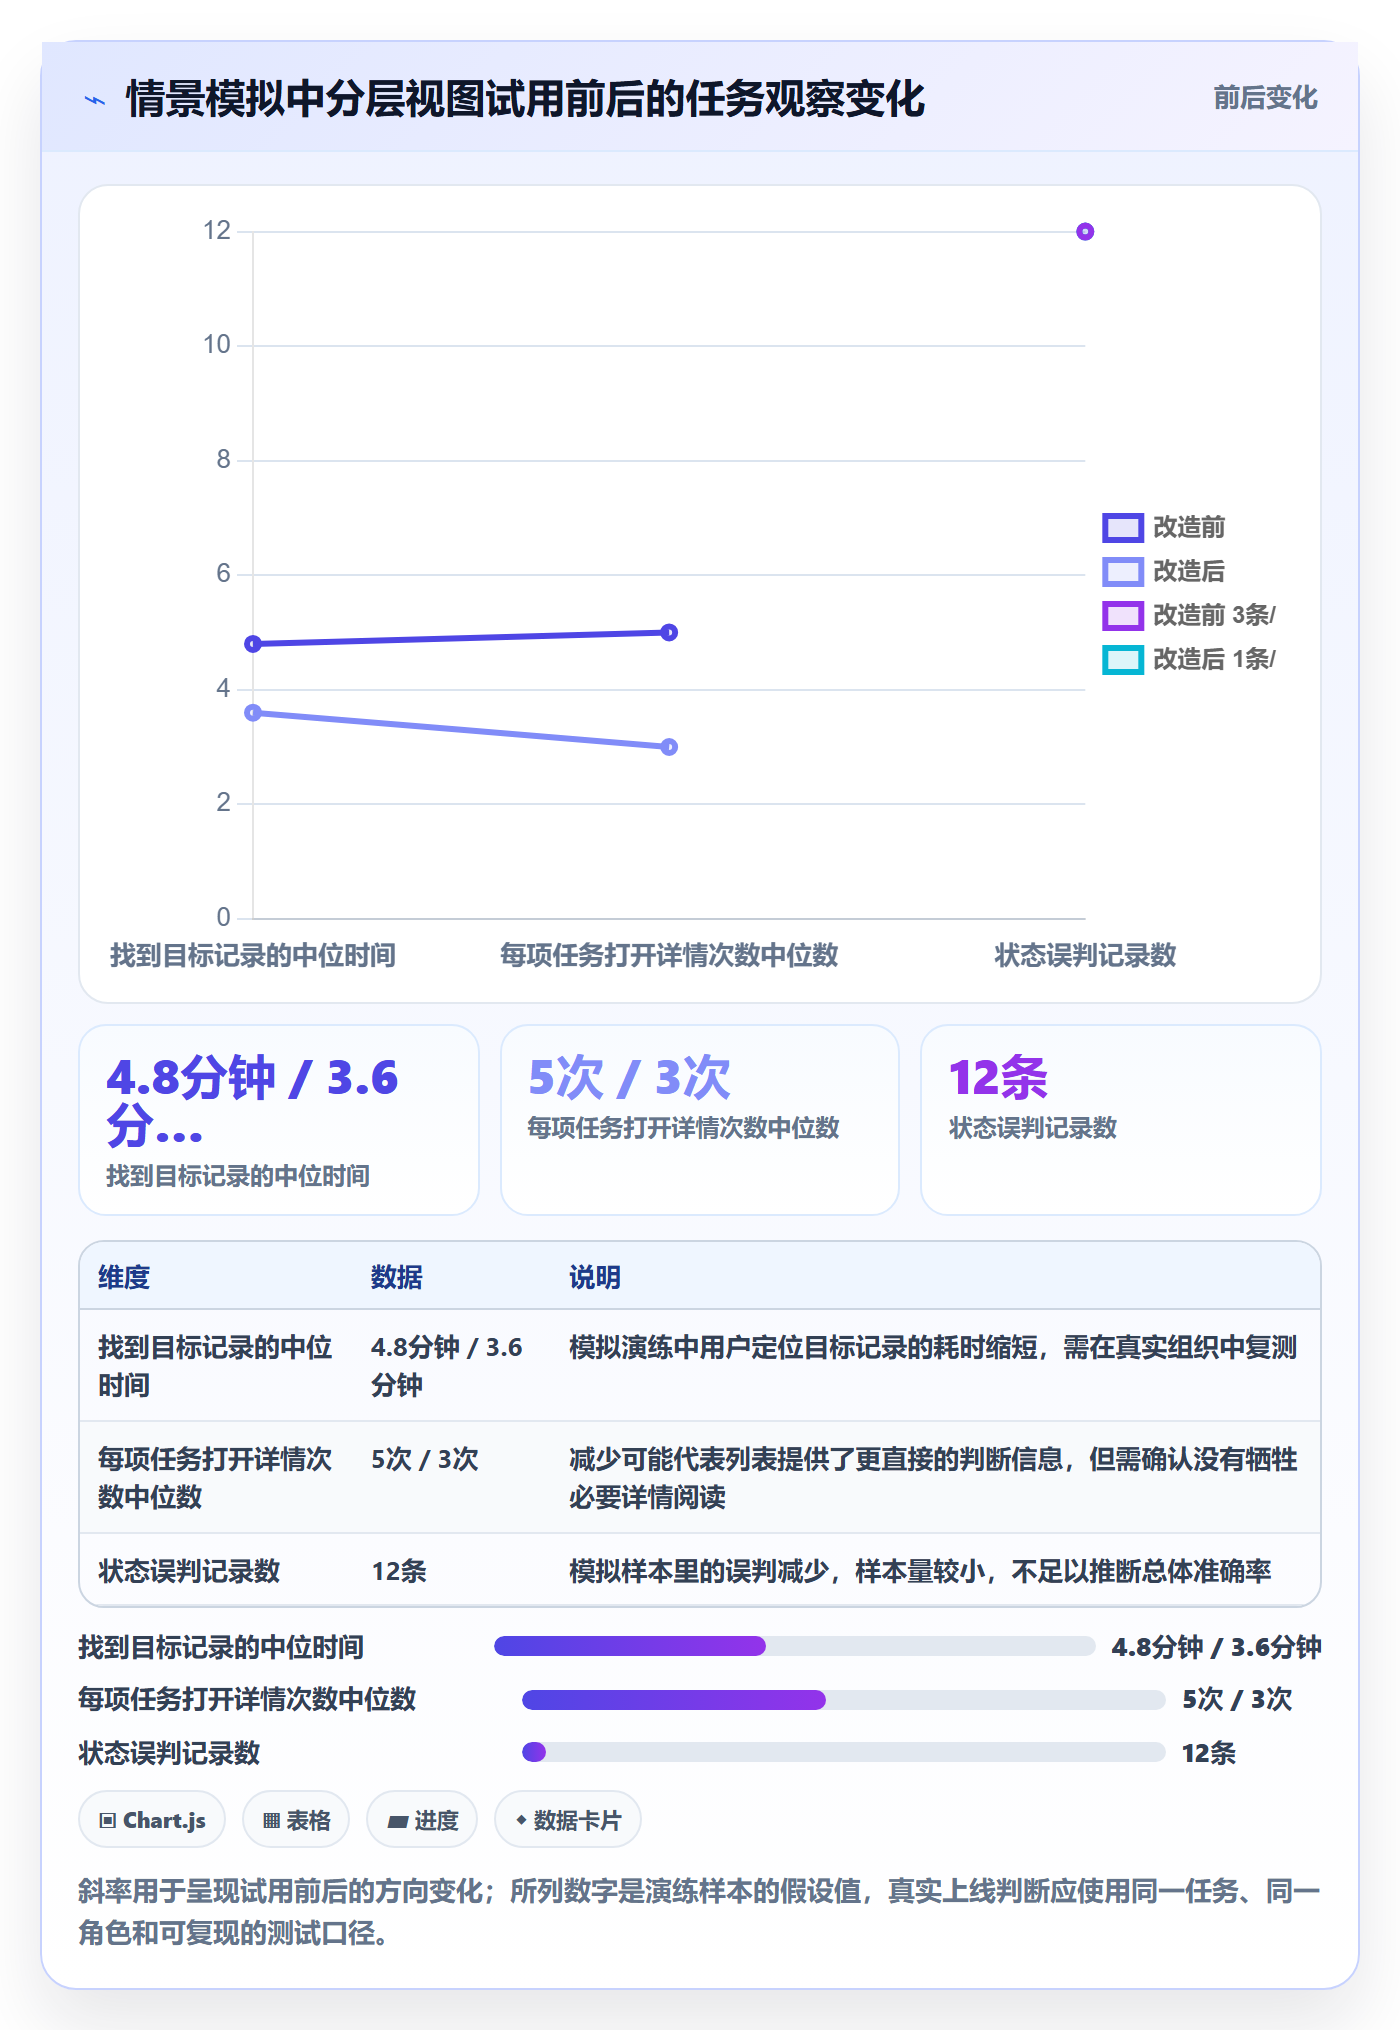This screenshot has width=1400, height=2030.
Task: Select the 进度 tag
Action: [x=422, y=1820]
